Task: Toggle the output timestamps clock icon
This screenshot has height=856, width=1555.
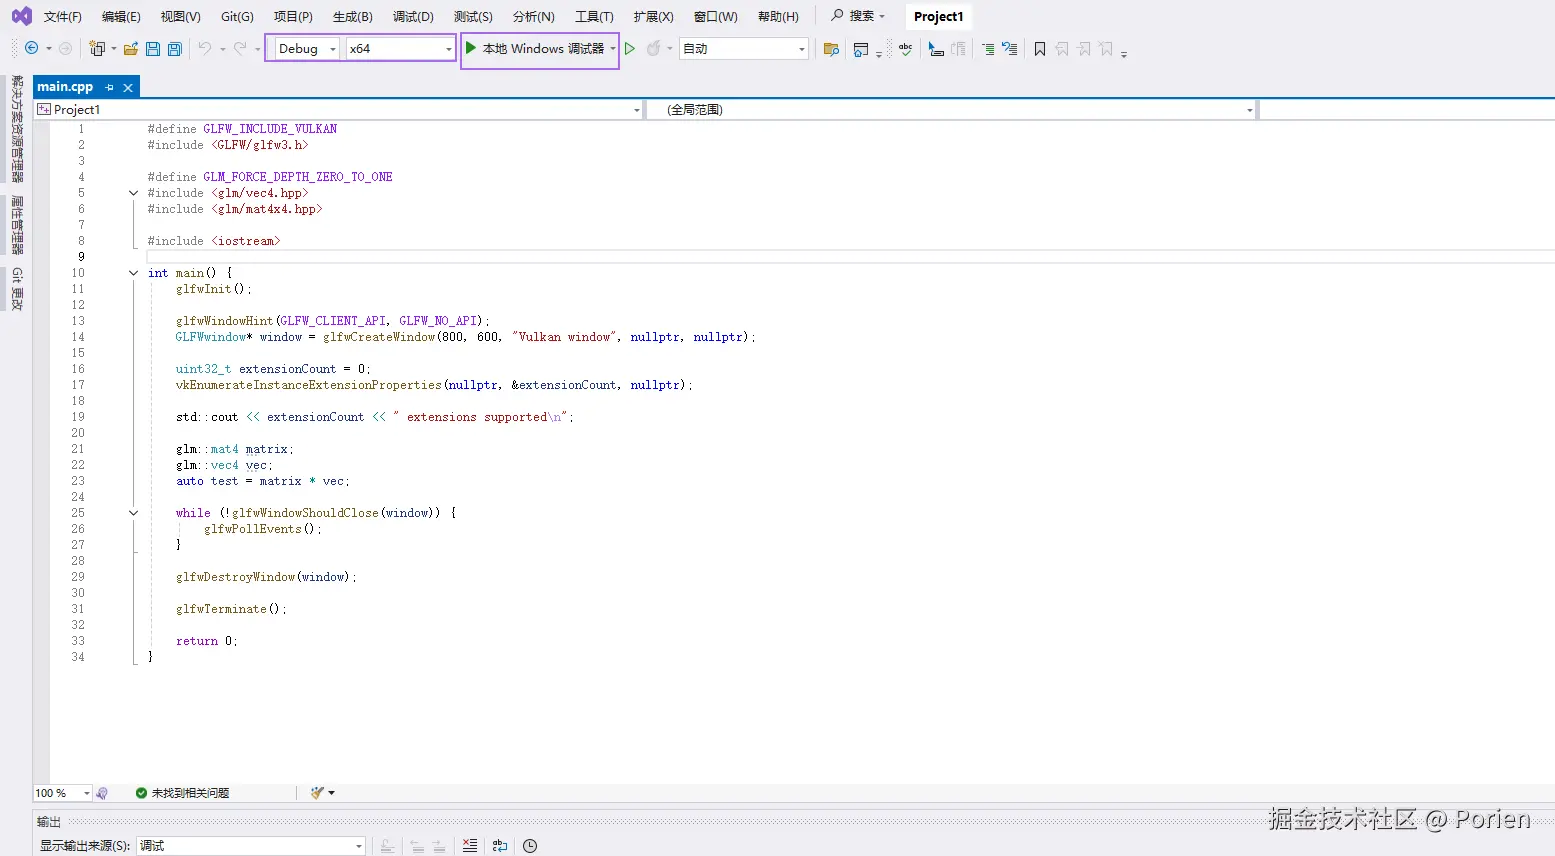Action: pos(530,846)
